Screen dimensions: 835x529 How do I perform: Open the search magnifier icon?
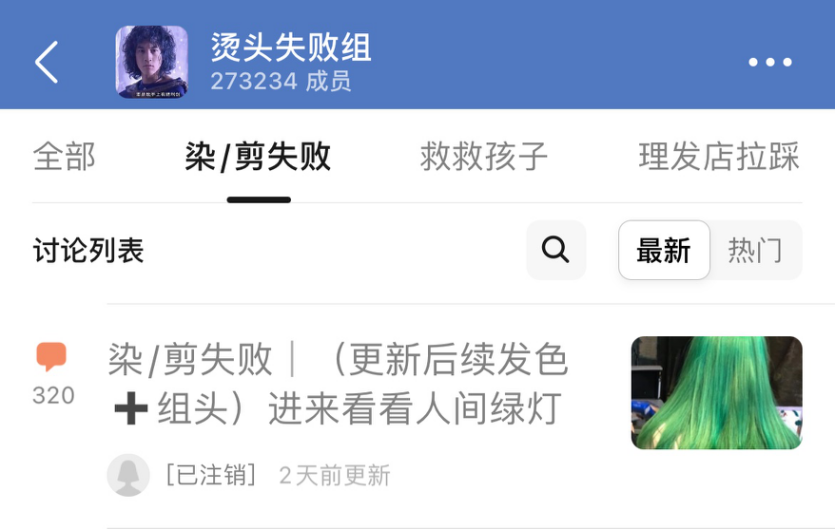tap(556, 250)
